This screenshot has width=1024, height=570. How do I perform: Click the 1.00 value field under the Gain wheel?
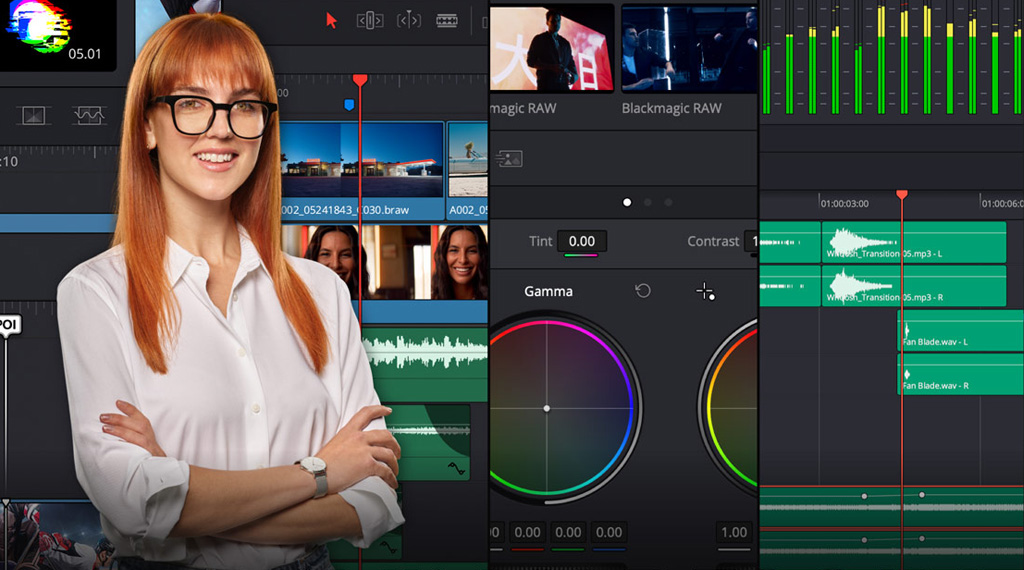(733, 533)
